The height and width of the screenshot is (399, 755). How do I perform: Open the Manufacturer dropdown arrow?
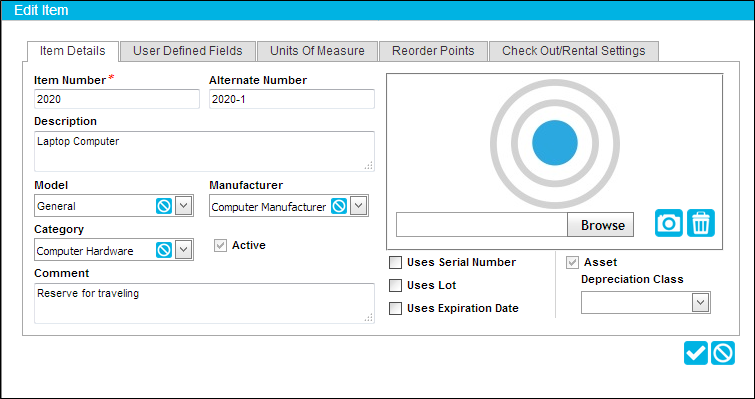(358, 206)
